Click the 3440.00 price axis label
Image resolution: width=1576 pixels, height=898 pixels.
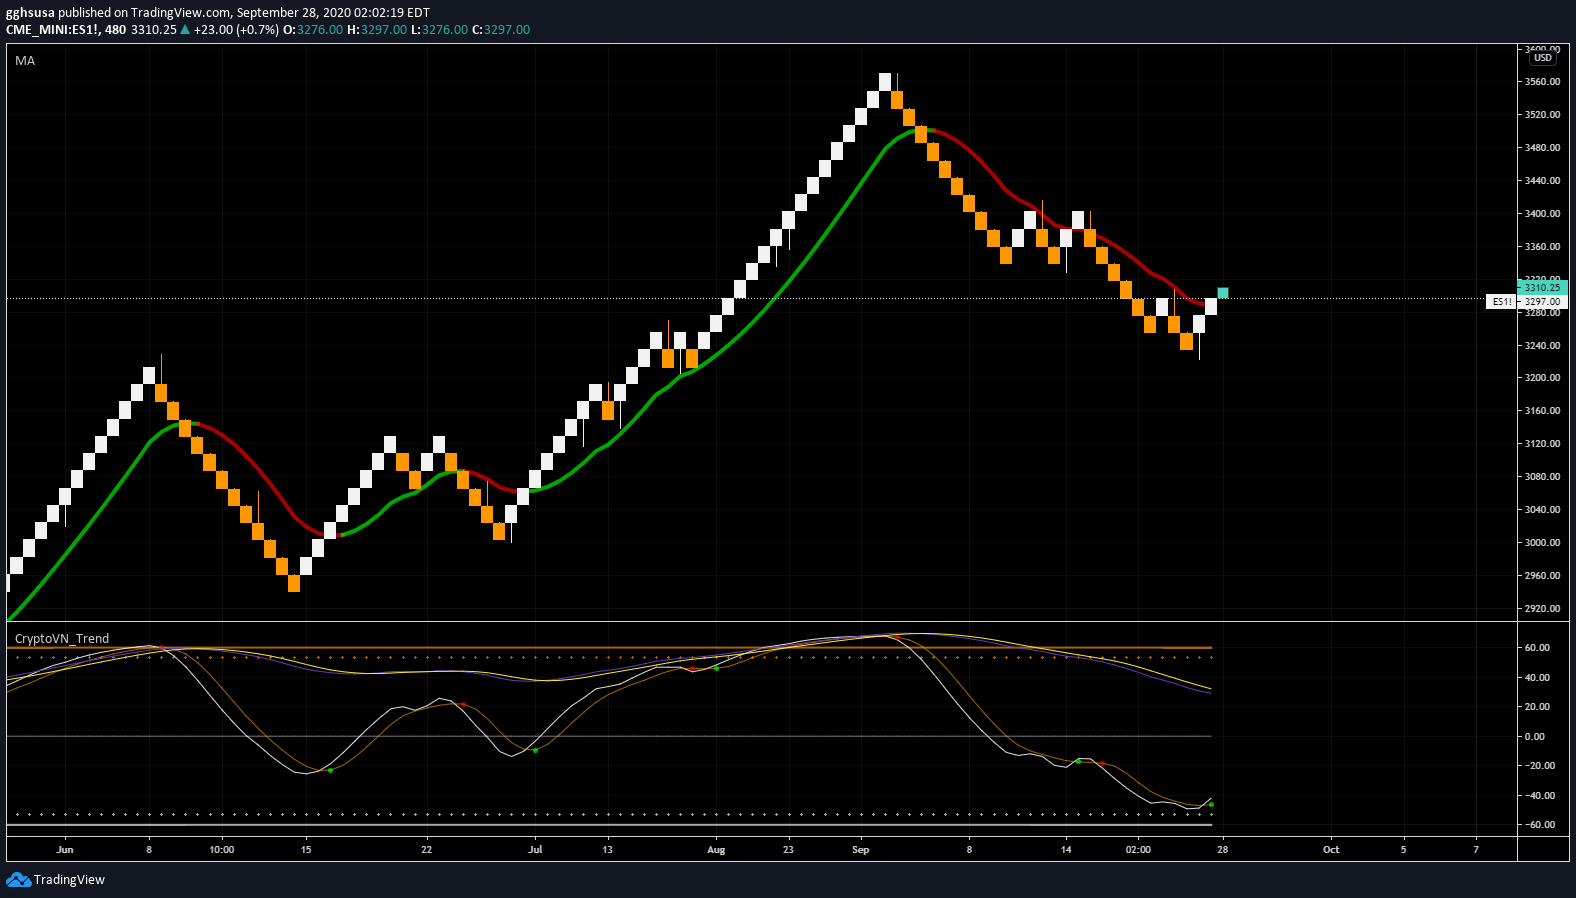coord(1542,181)
